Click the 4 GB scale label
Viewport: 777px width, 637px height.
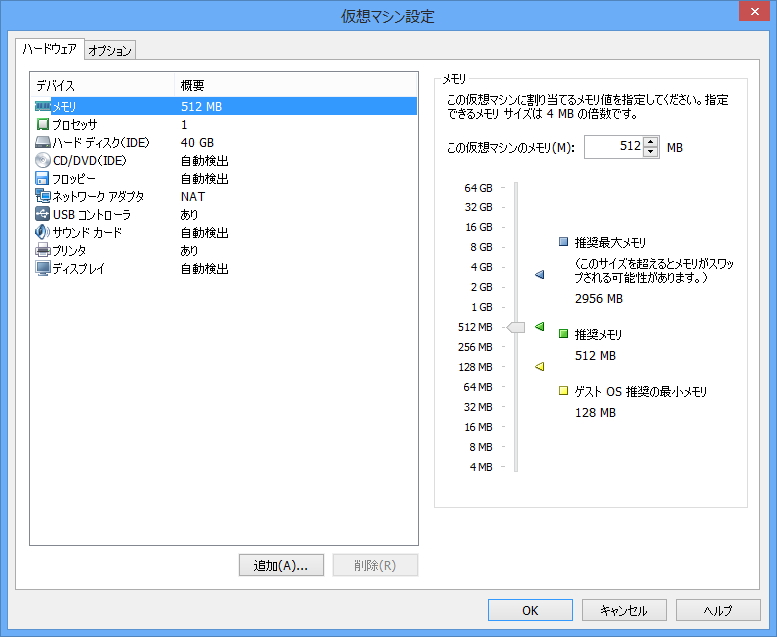pos(481,267)
